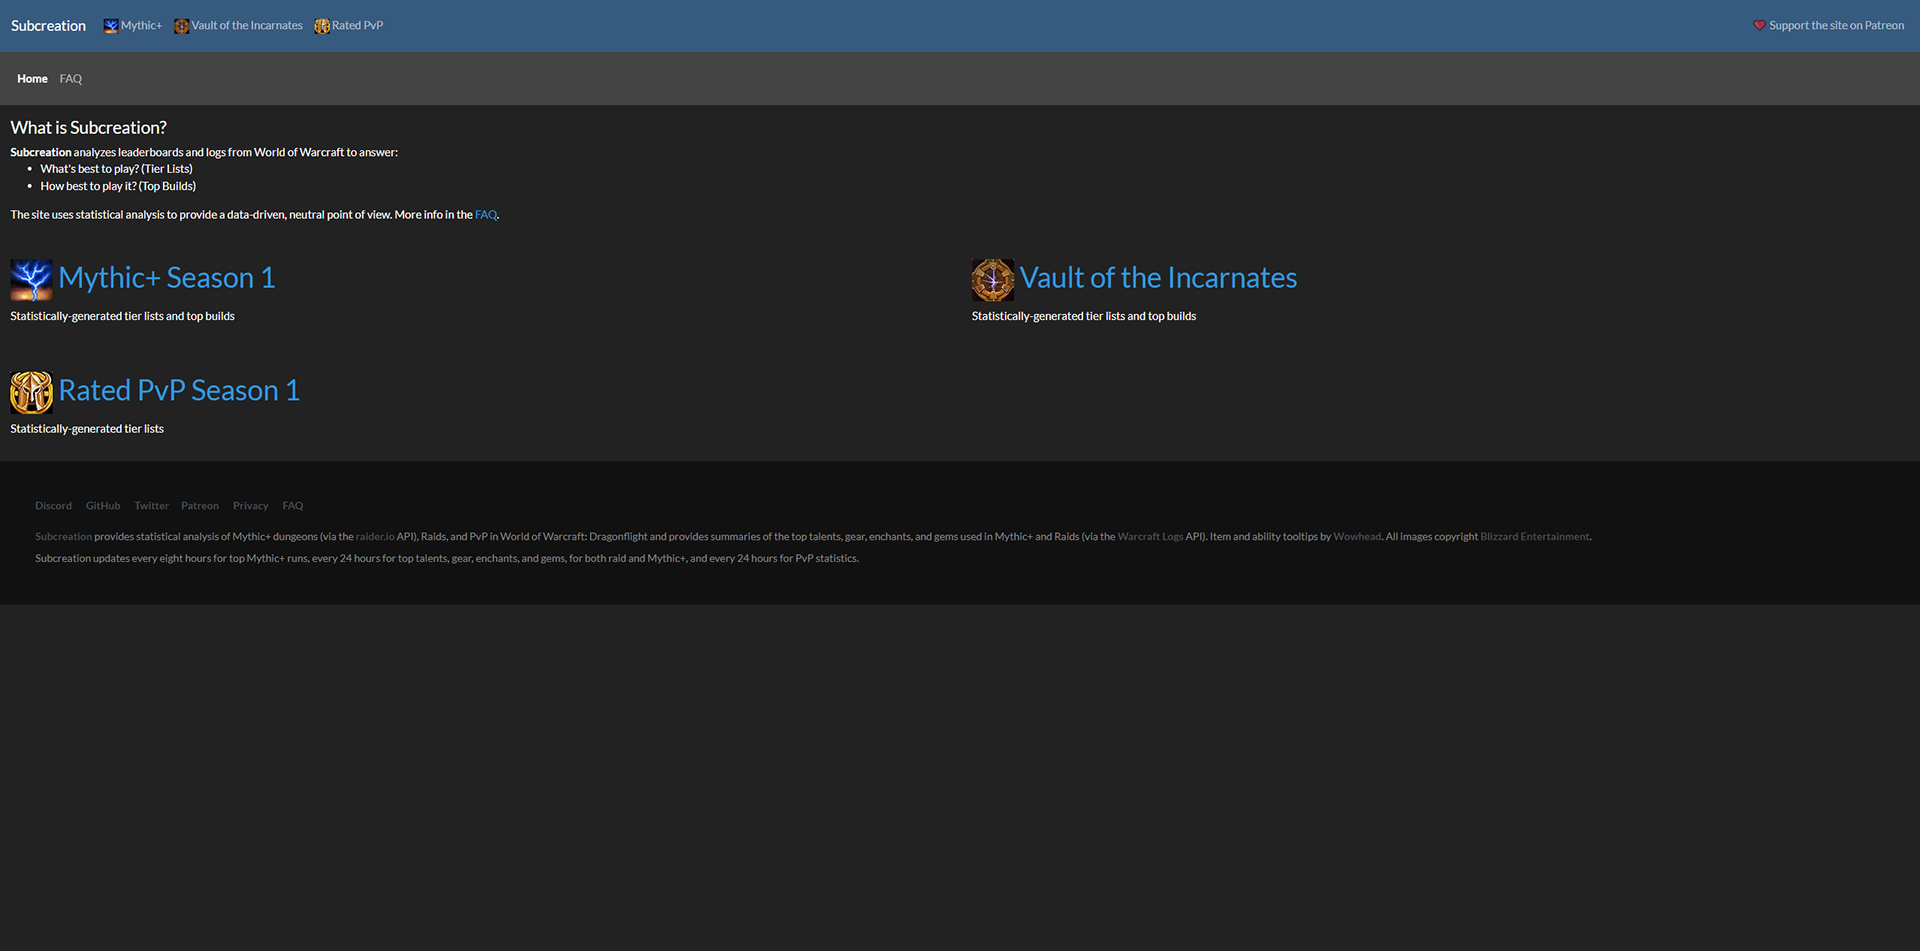Open the Vault of the Incarnates heading link

click(1158, 278)
